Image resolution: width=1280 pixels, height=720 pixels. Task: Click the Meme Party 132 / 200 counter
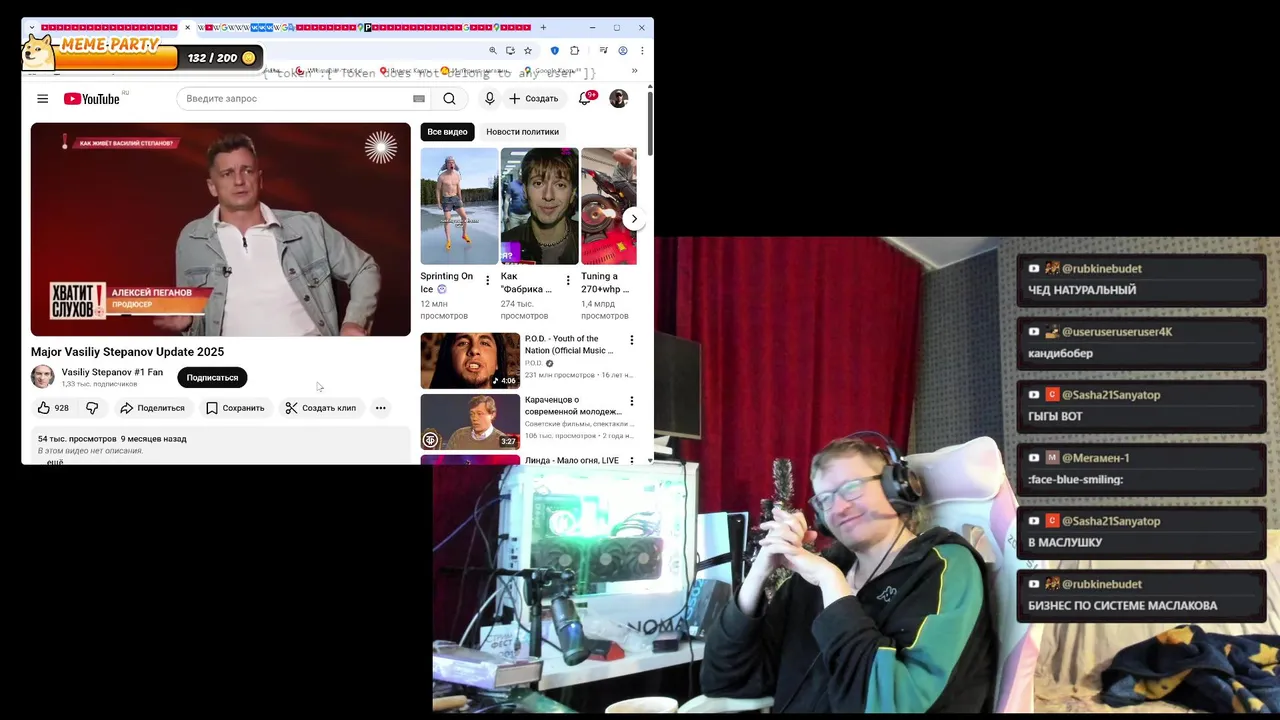click(212, 58)
